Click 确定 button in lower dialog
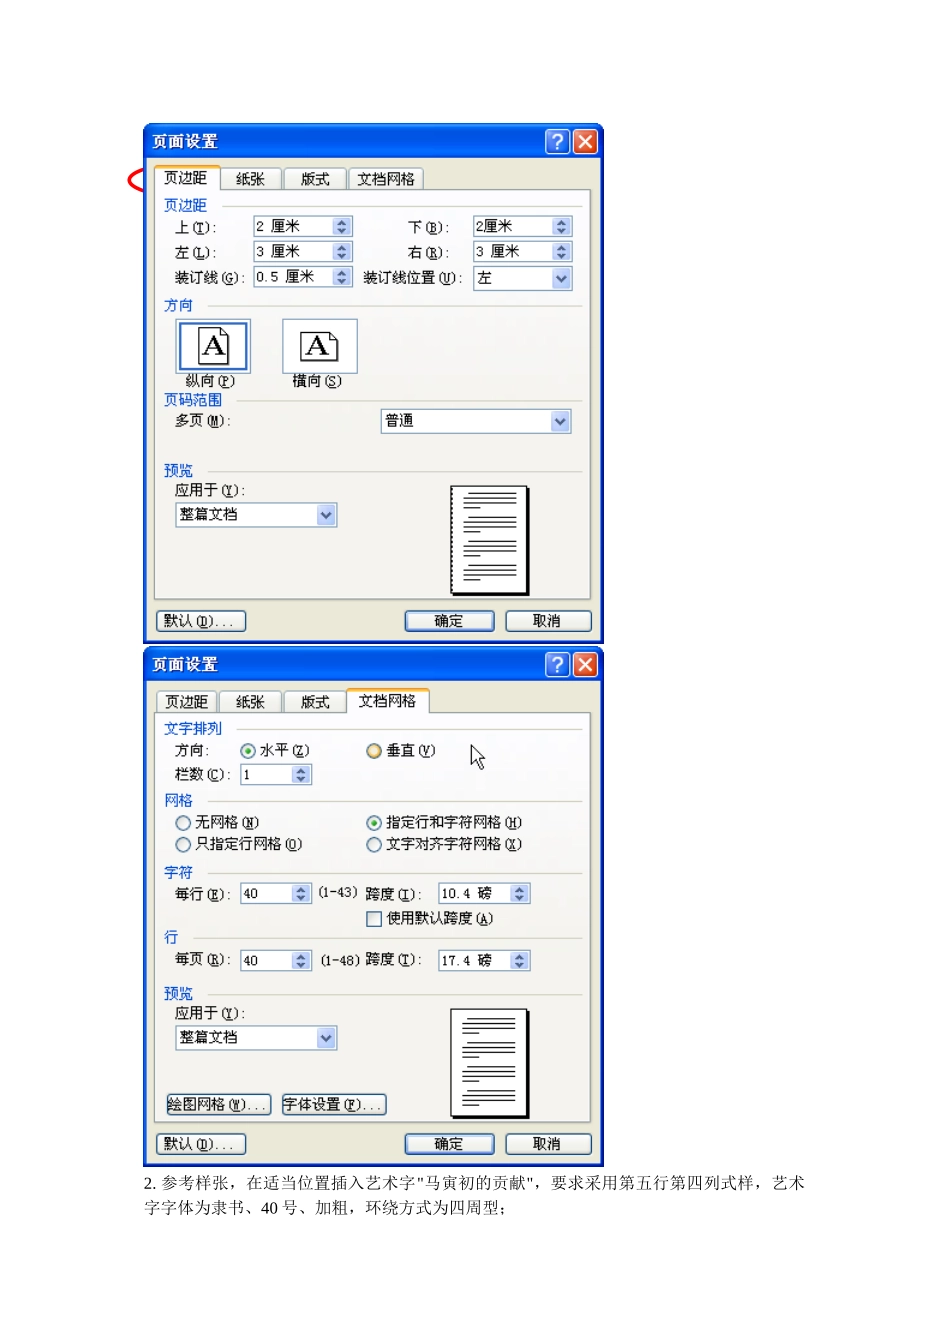The image size is (950, 1344). (449, 1144)
